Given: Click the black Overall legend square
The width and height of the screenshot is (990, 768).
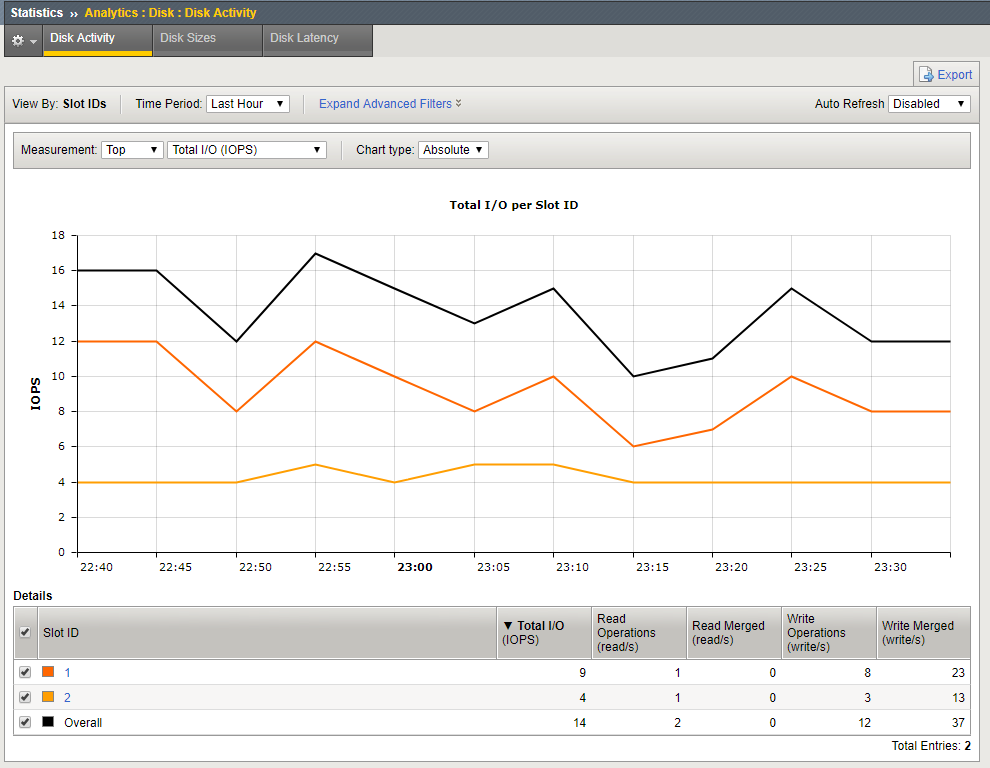Looking at the screenshot, I should coord(48,722).
